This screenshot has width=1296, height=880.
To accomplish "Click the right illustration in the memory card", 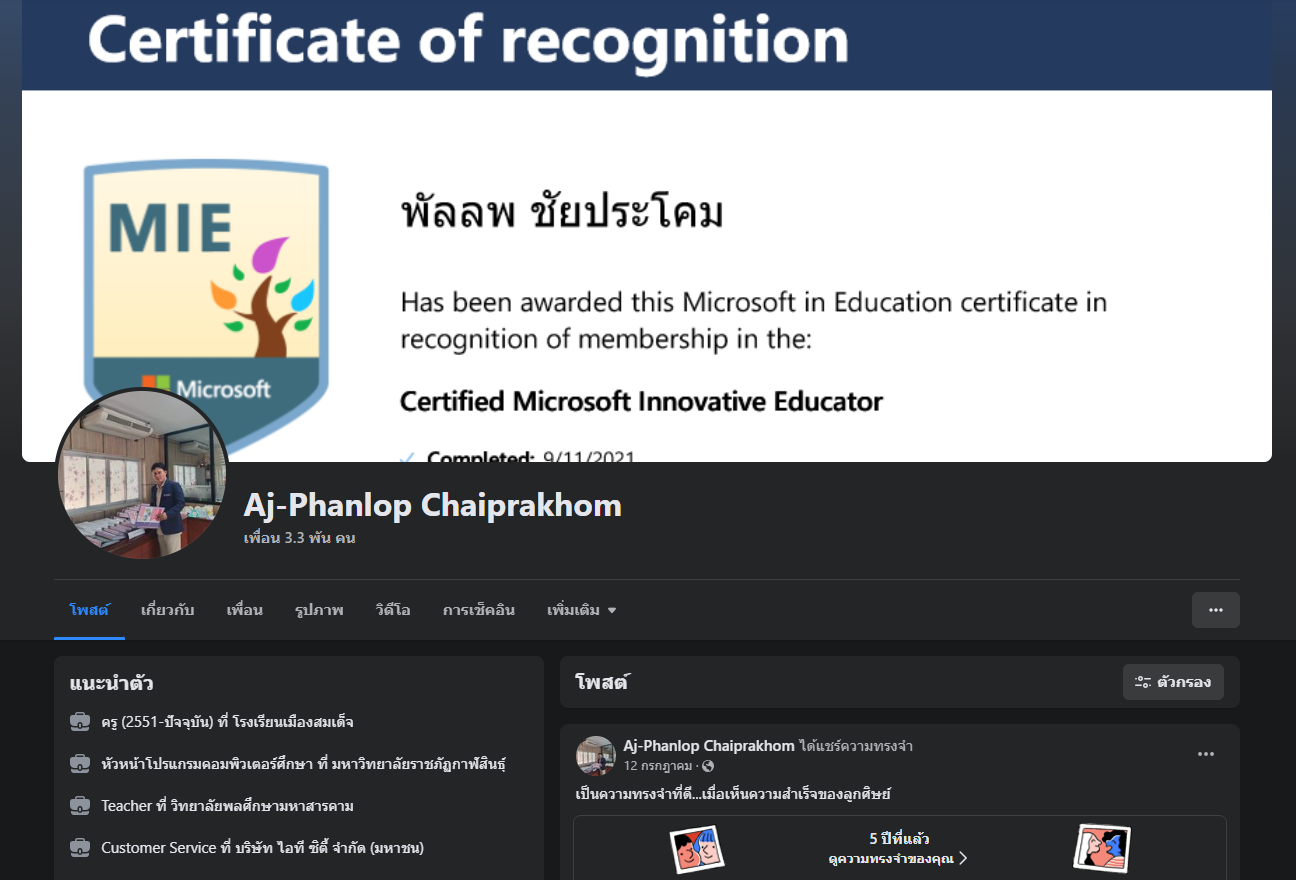I will tap(1102, 848).
